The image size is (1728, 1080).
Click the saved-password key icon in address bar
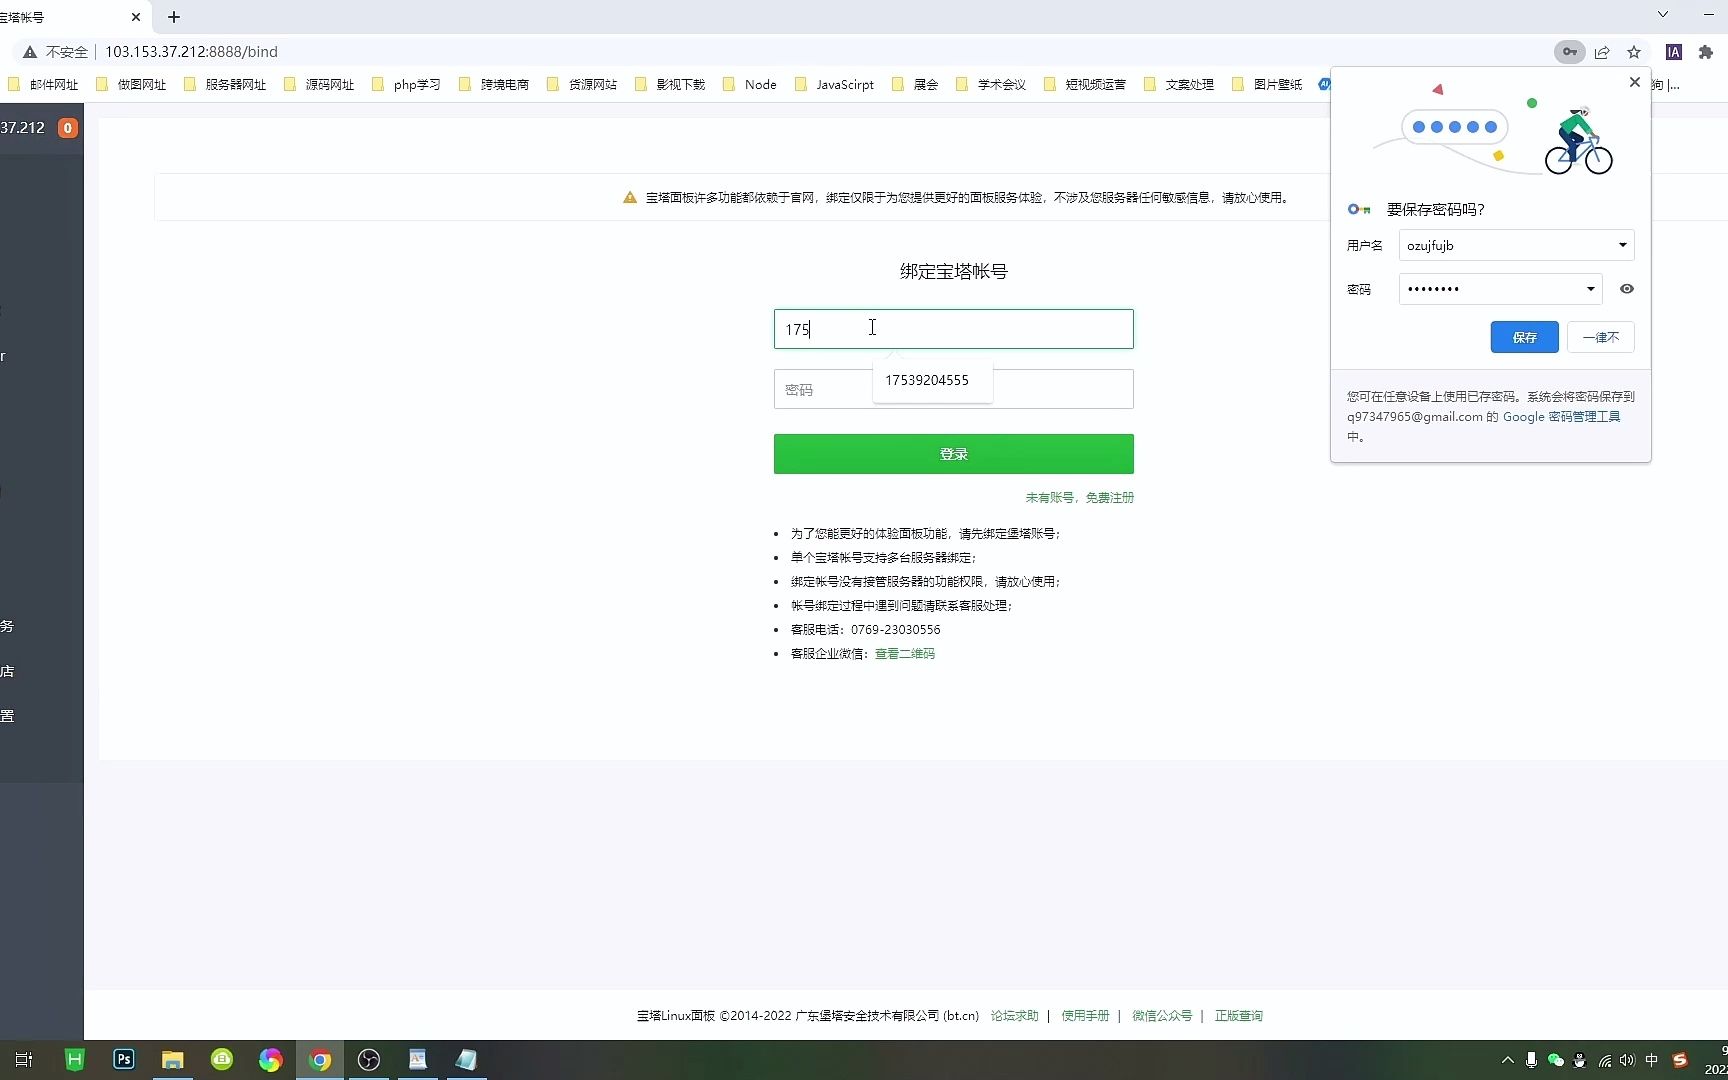point(1569,52)
